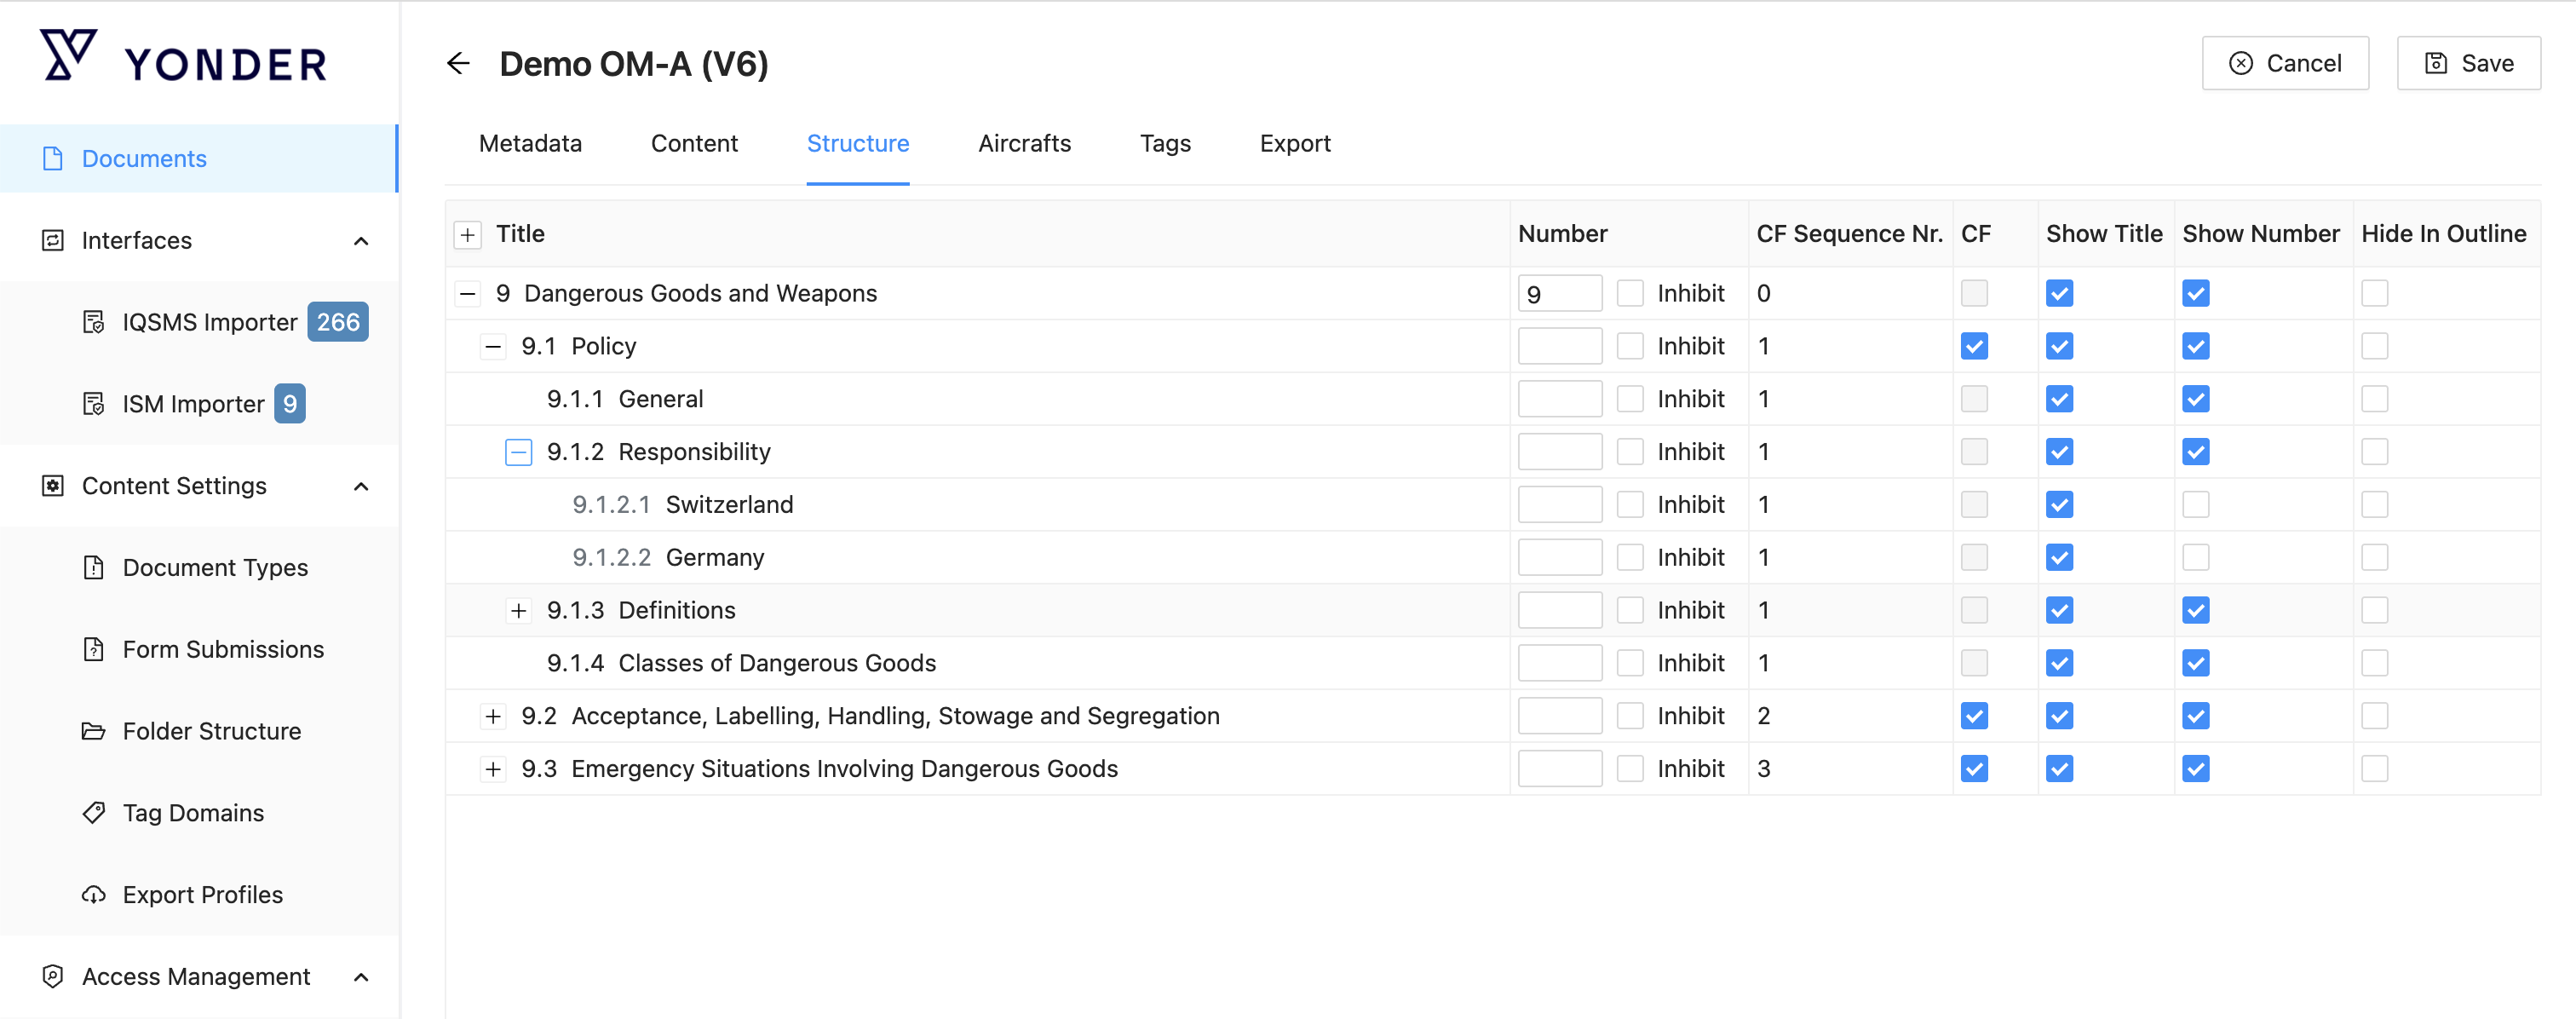The width and height of the screenshot is (2576, 1019).
Task: Expand 9.3 Emergency Situations Involving Dangerous Goods
Action: pos(493,769)
